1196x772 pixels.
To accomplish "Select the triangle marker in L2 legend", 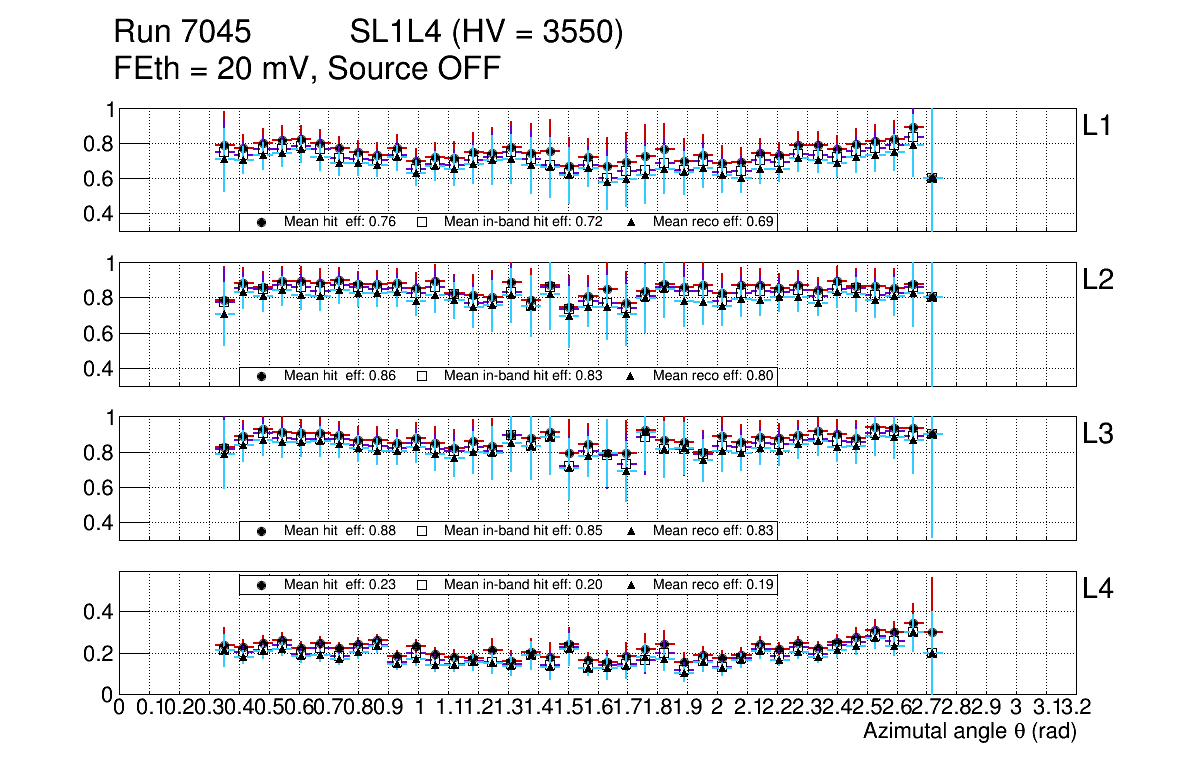I will 632,376.
